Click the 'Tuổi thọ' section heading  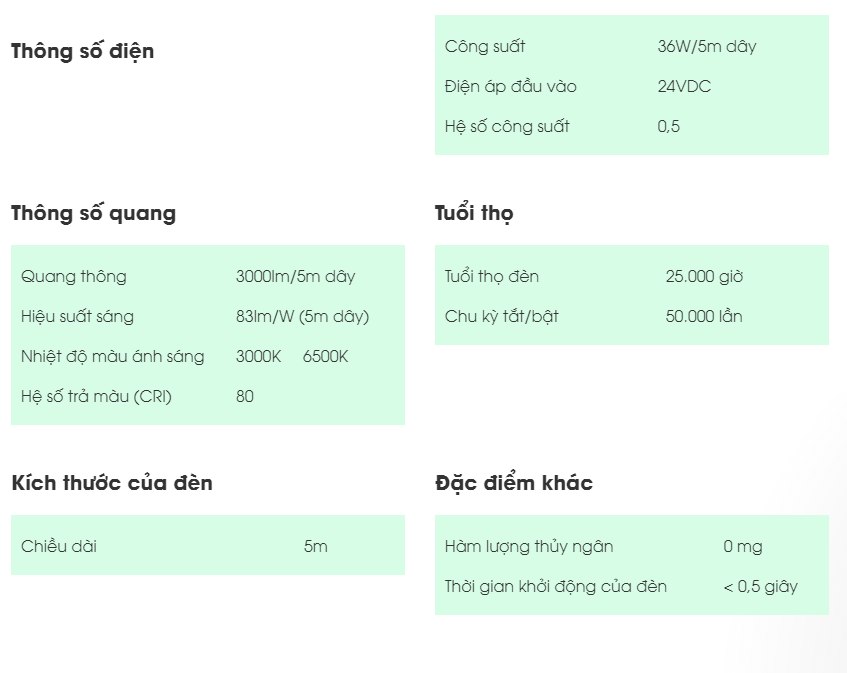click(474, 213)
